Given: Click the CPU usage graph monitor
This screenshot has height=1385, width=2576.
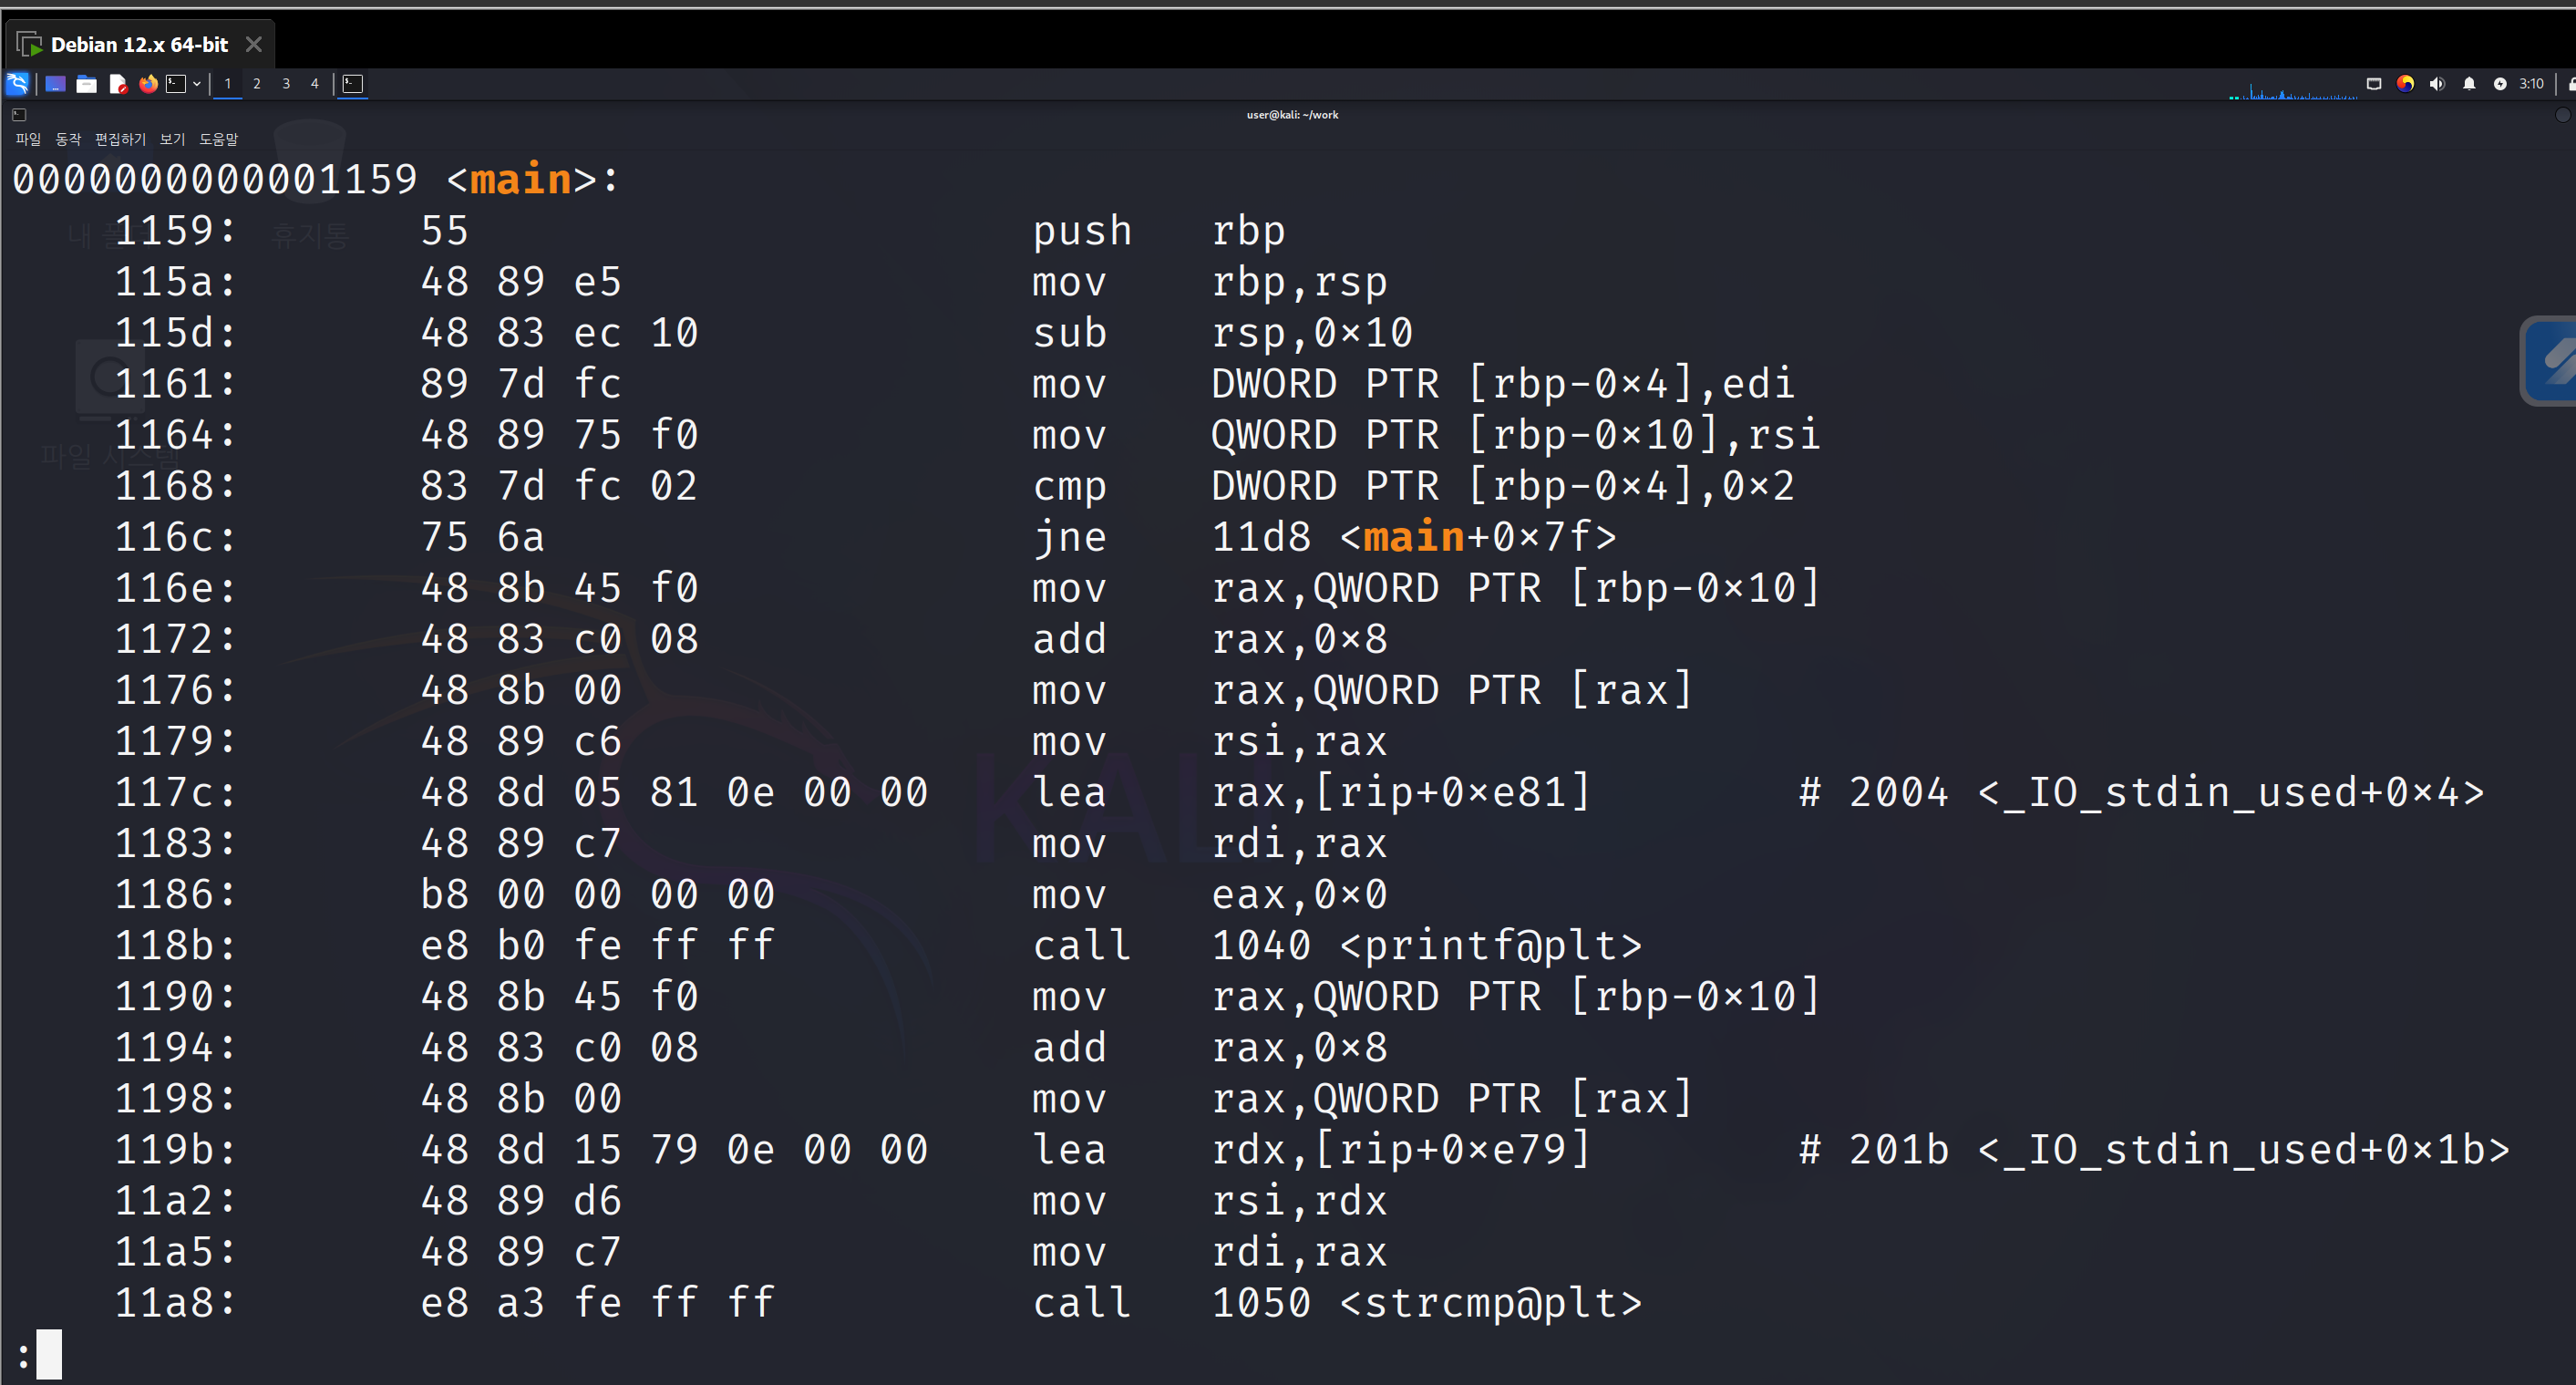Looking at the screenshot, I should coord(2293,89).
